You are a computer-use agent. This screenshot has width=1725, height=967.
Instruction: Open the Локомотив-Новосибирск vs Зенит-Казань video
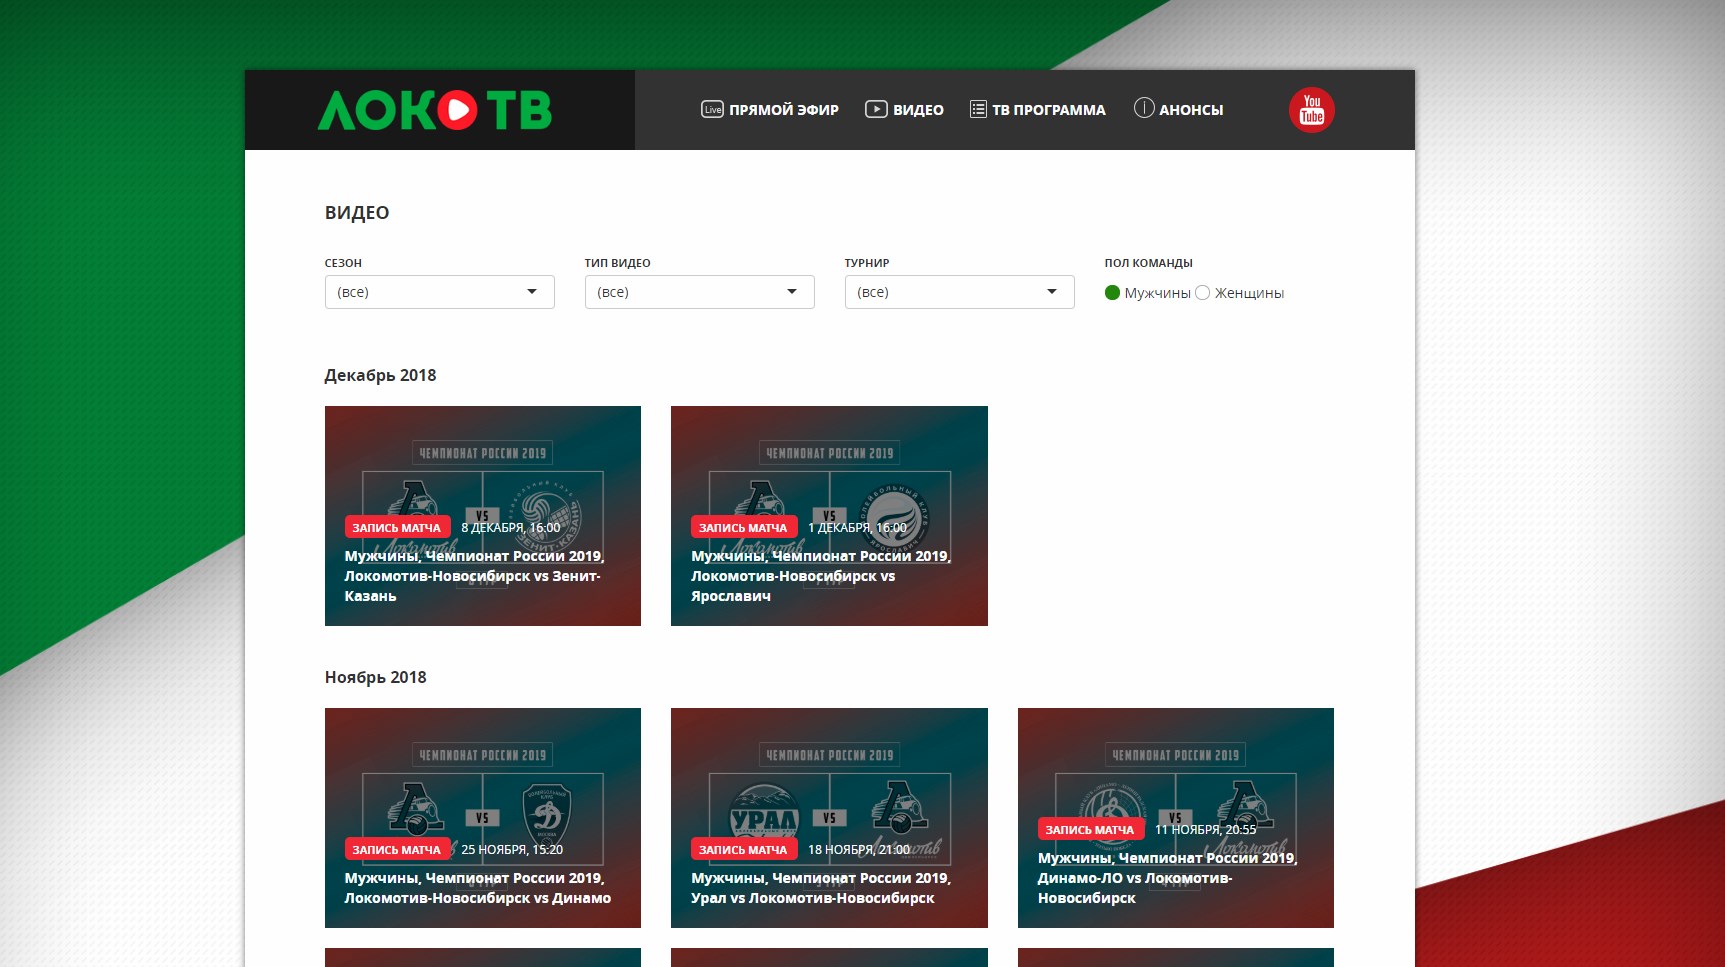coord(483,516)
